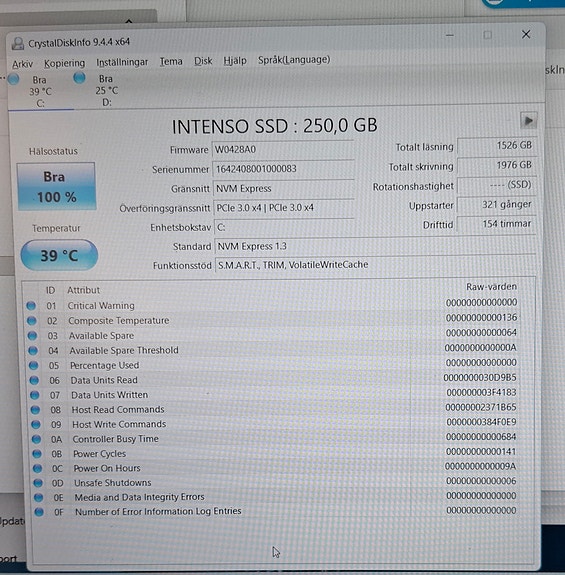
Task: Select the C: drive tab at 39 °C
Action: pos(40,92)
